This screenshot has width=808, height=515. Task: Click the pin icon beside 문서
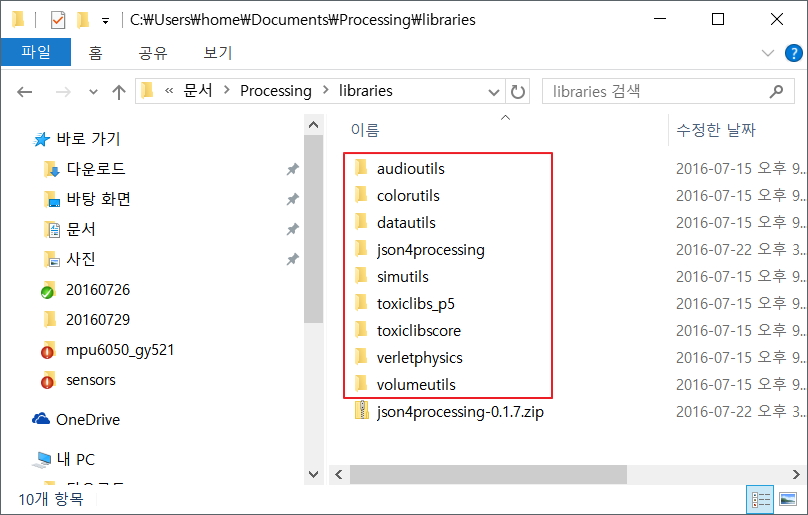[293, 229]
